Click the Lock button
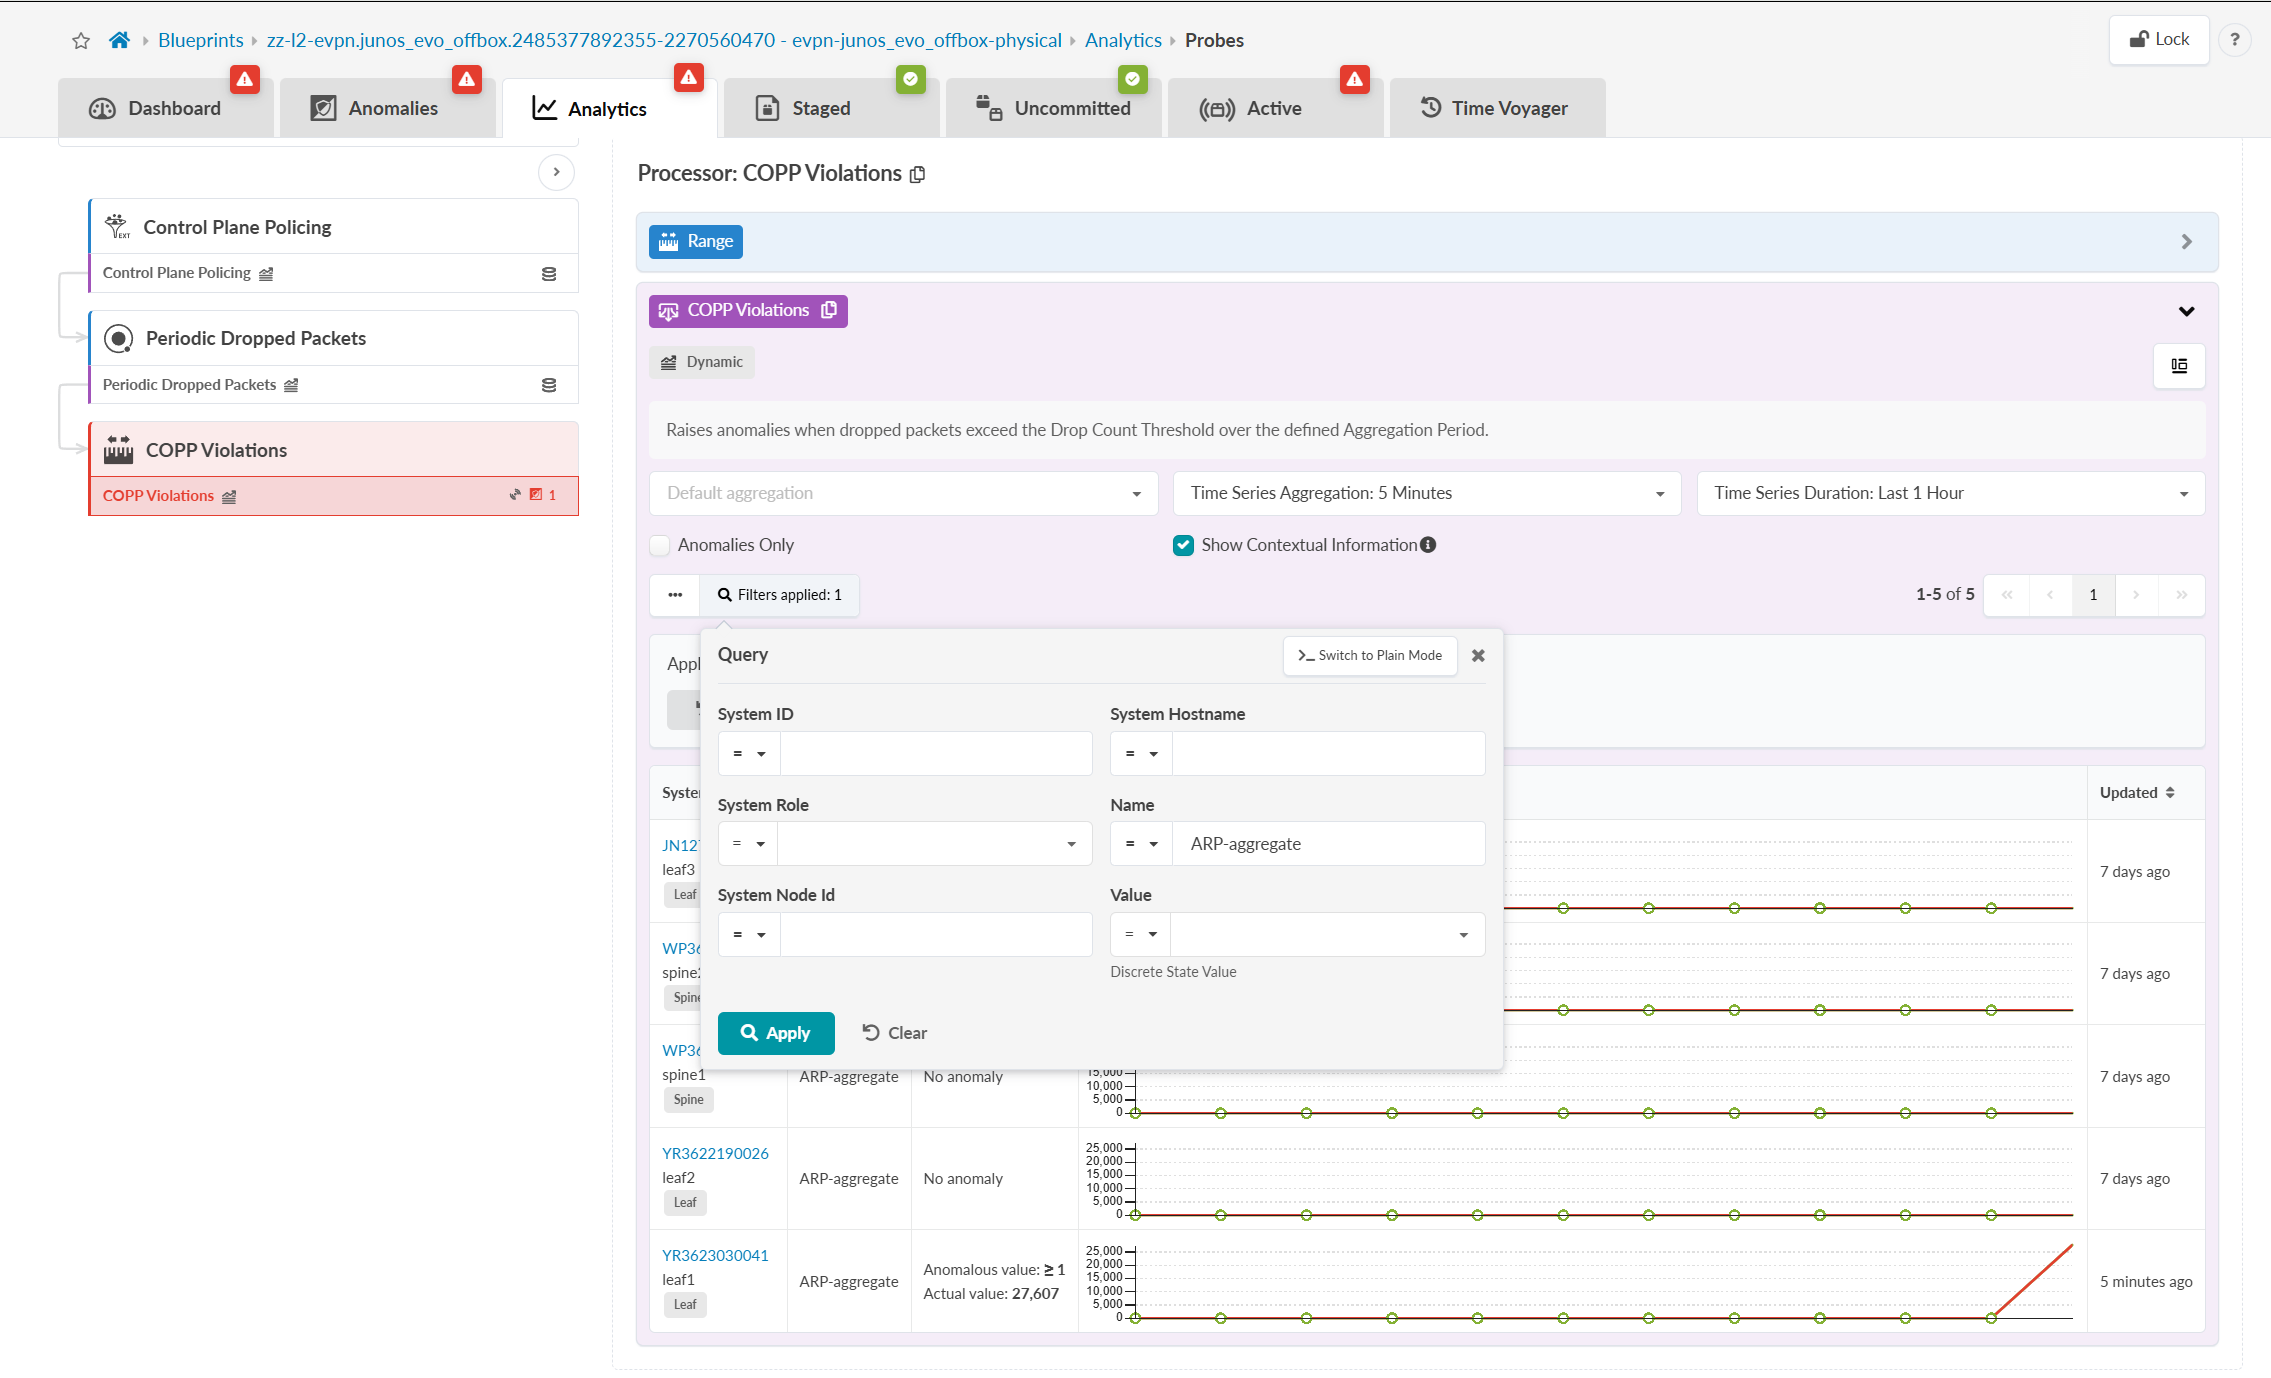 [2159, 40]
